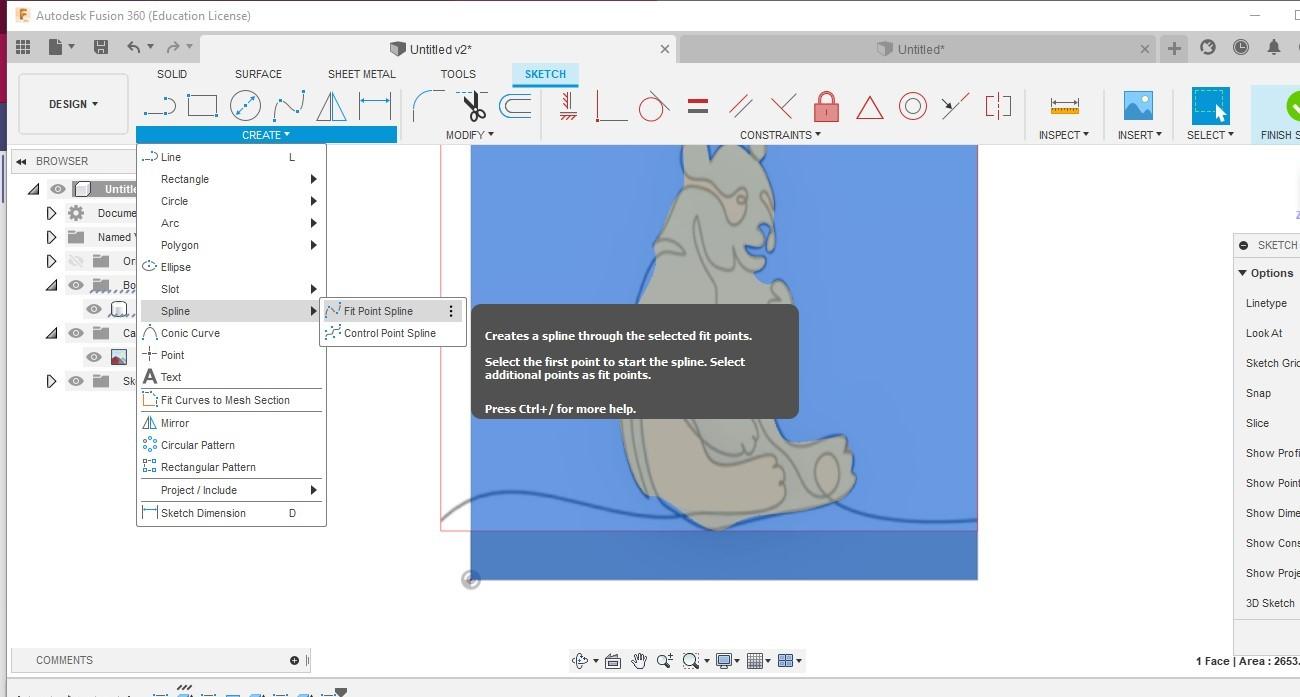1300x697 pixels.
Task: Click the Insert image icon
Action: (1138, 105)
